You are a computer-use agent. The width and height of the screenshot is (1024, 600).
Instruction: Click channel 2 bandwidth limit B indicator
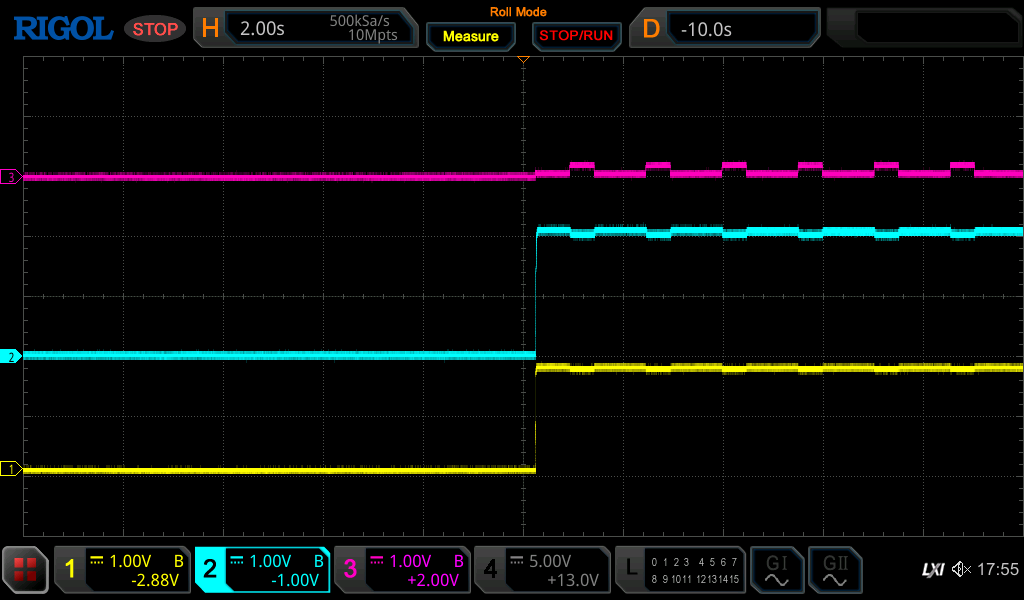(x=319, y=561)
